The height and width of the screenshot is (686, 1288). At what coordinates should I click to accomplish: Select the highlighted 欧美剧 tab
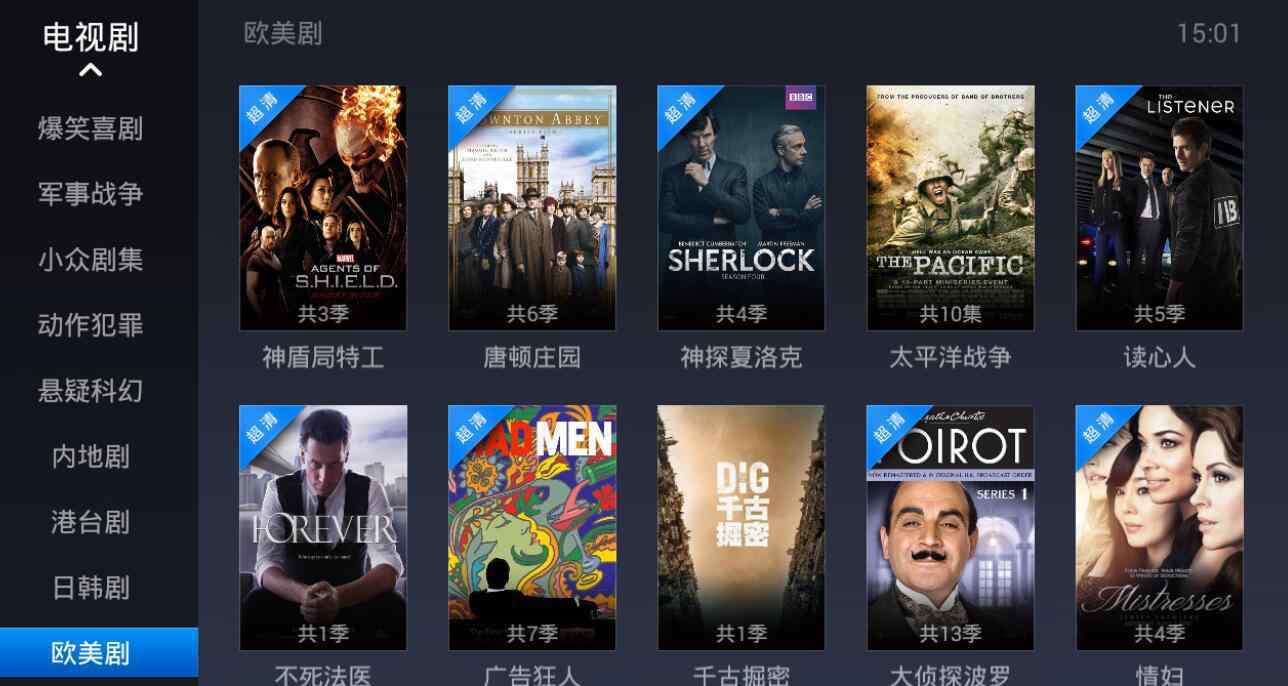(99, 653)
